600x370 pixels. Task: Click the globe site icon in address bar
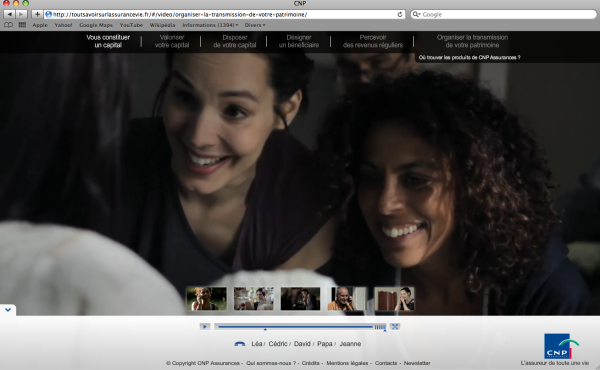pos(48,14)
